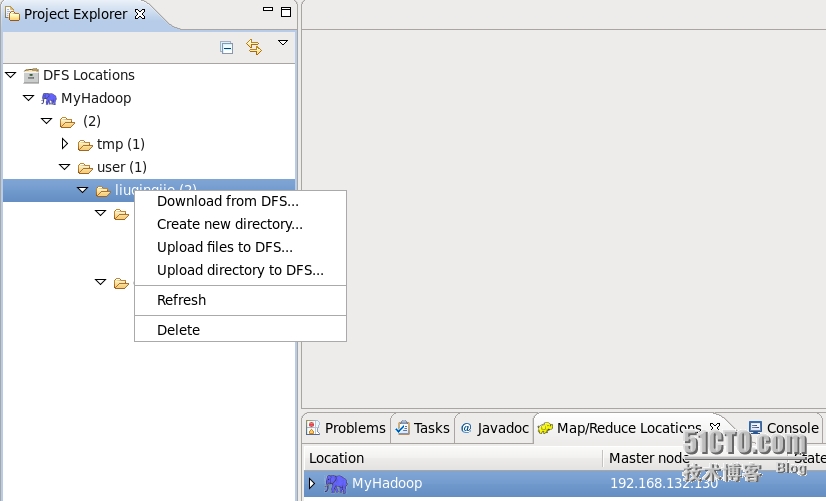Click the Console monitor icon

755,427
